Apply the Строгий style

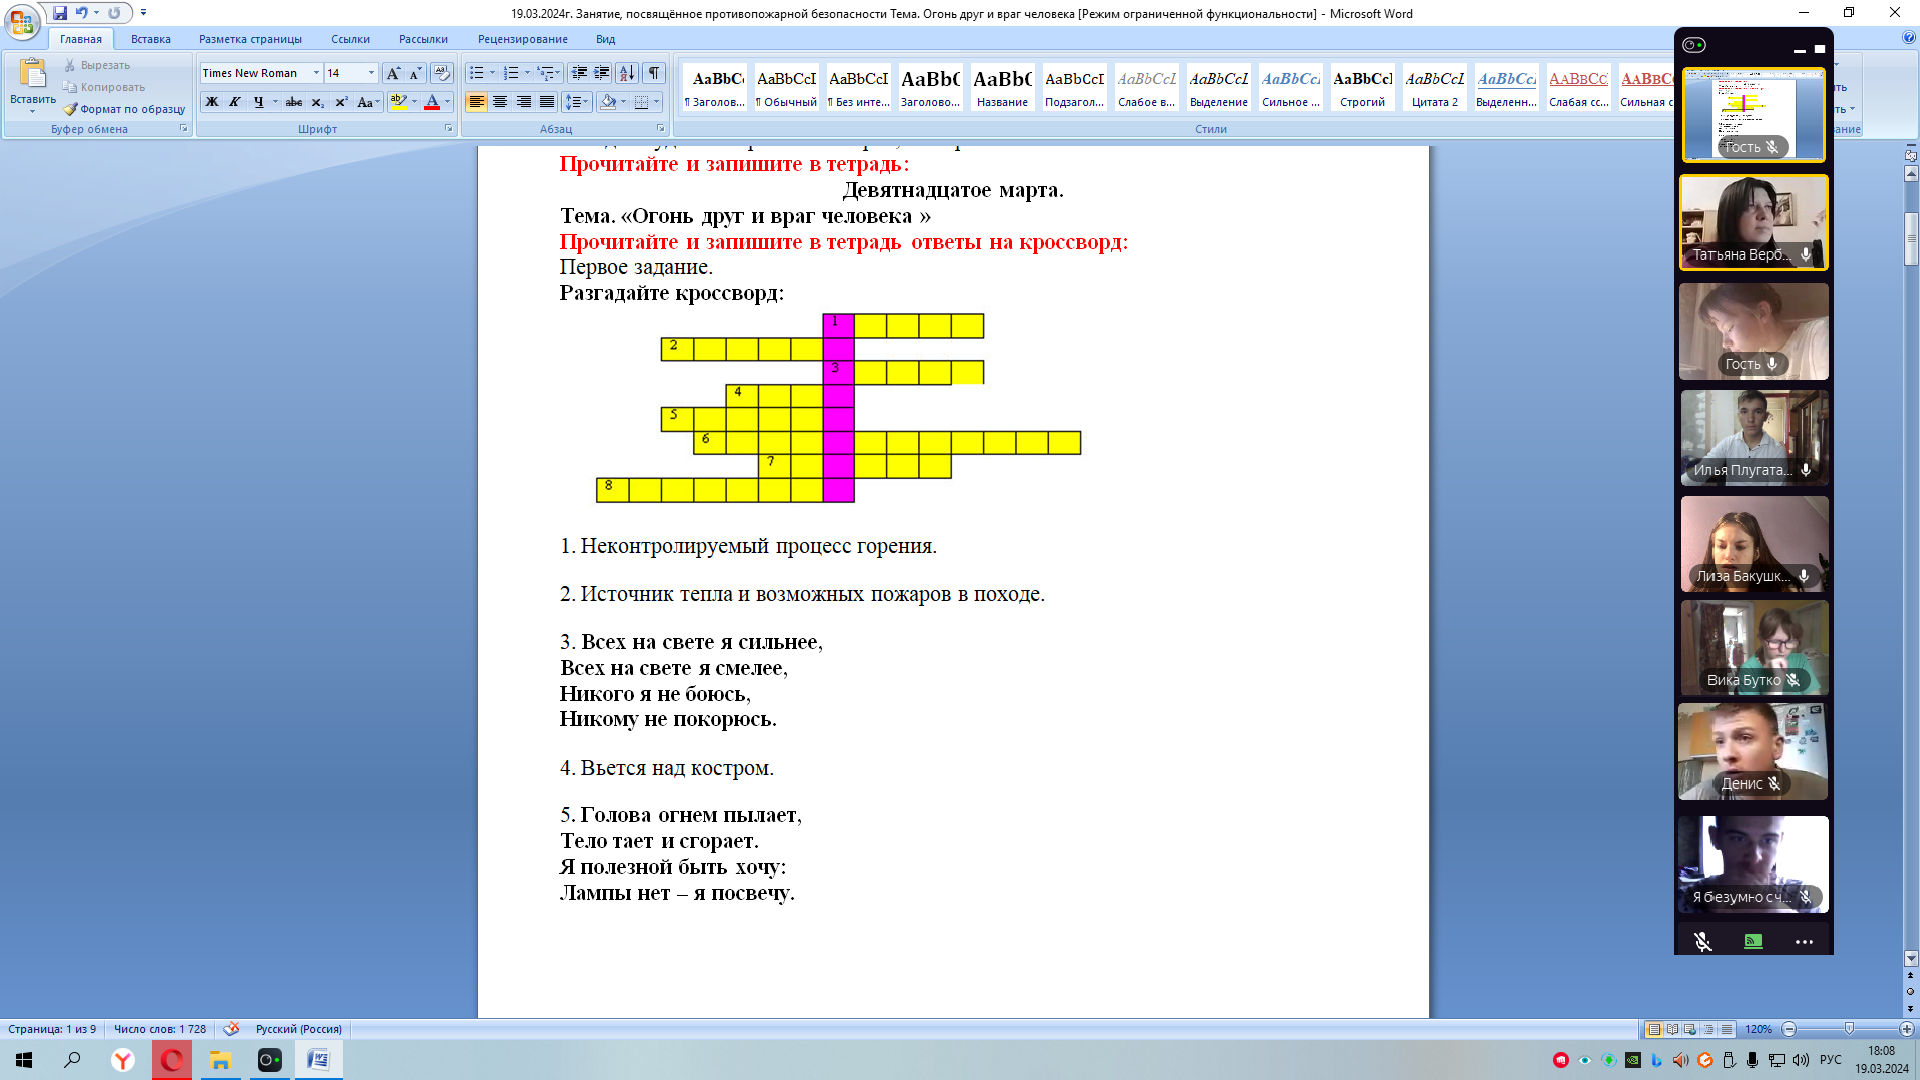[x=1362, y=87]
